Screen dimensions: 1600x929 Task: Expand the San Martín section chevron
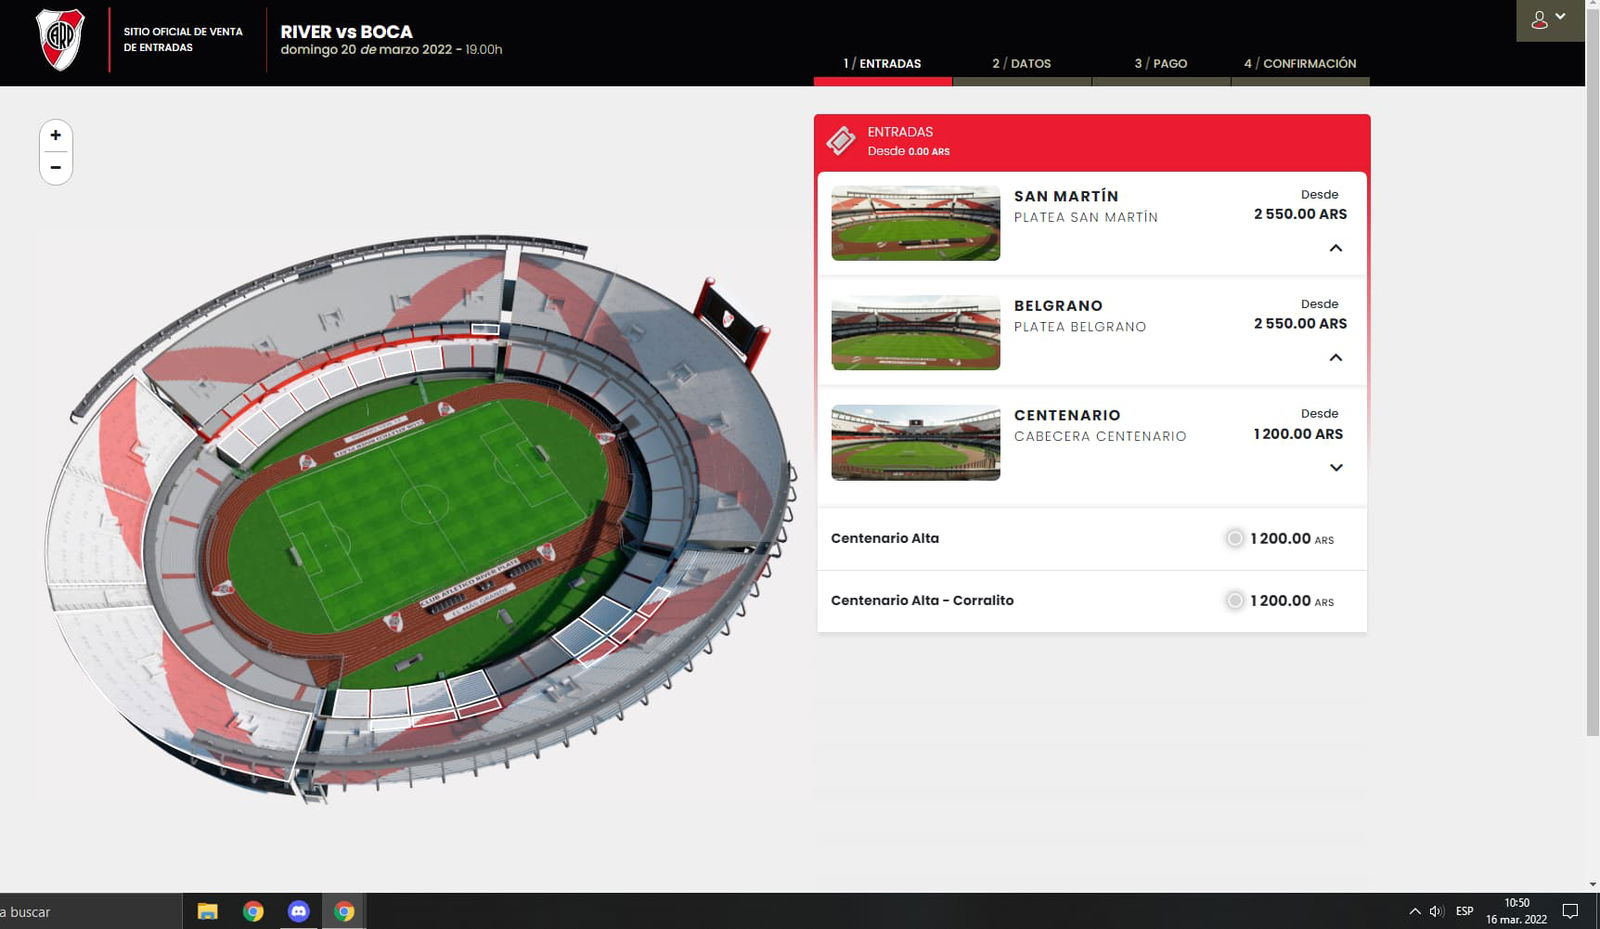pyautogui.click(x=1335, y=248)
